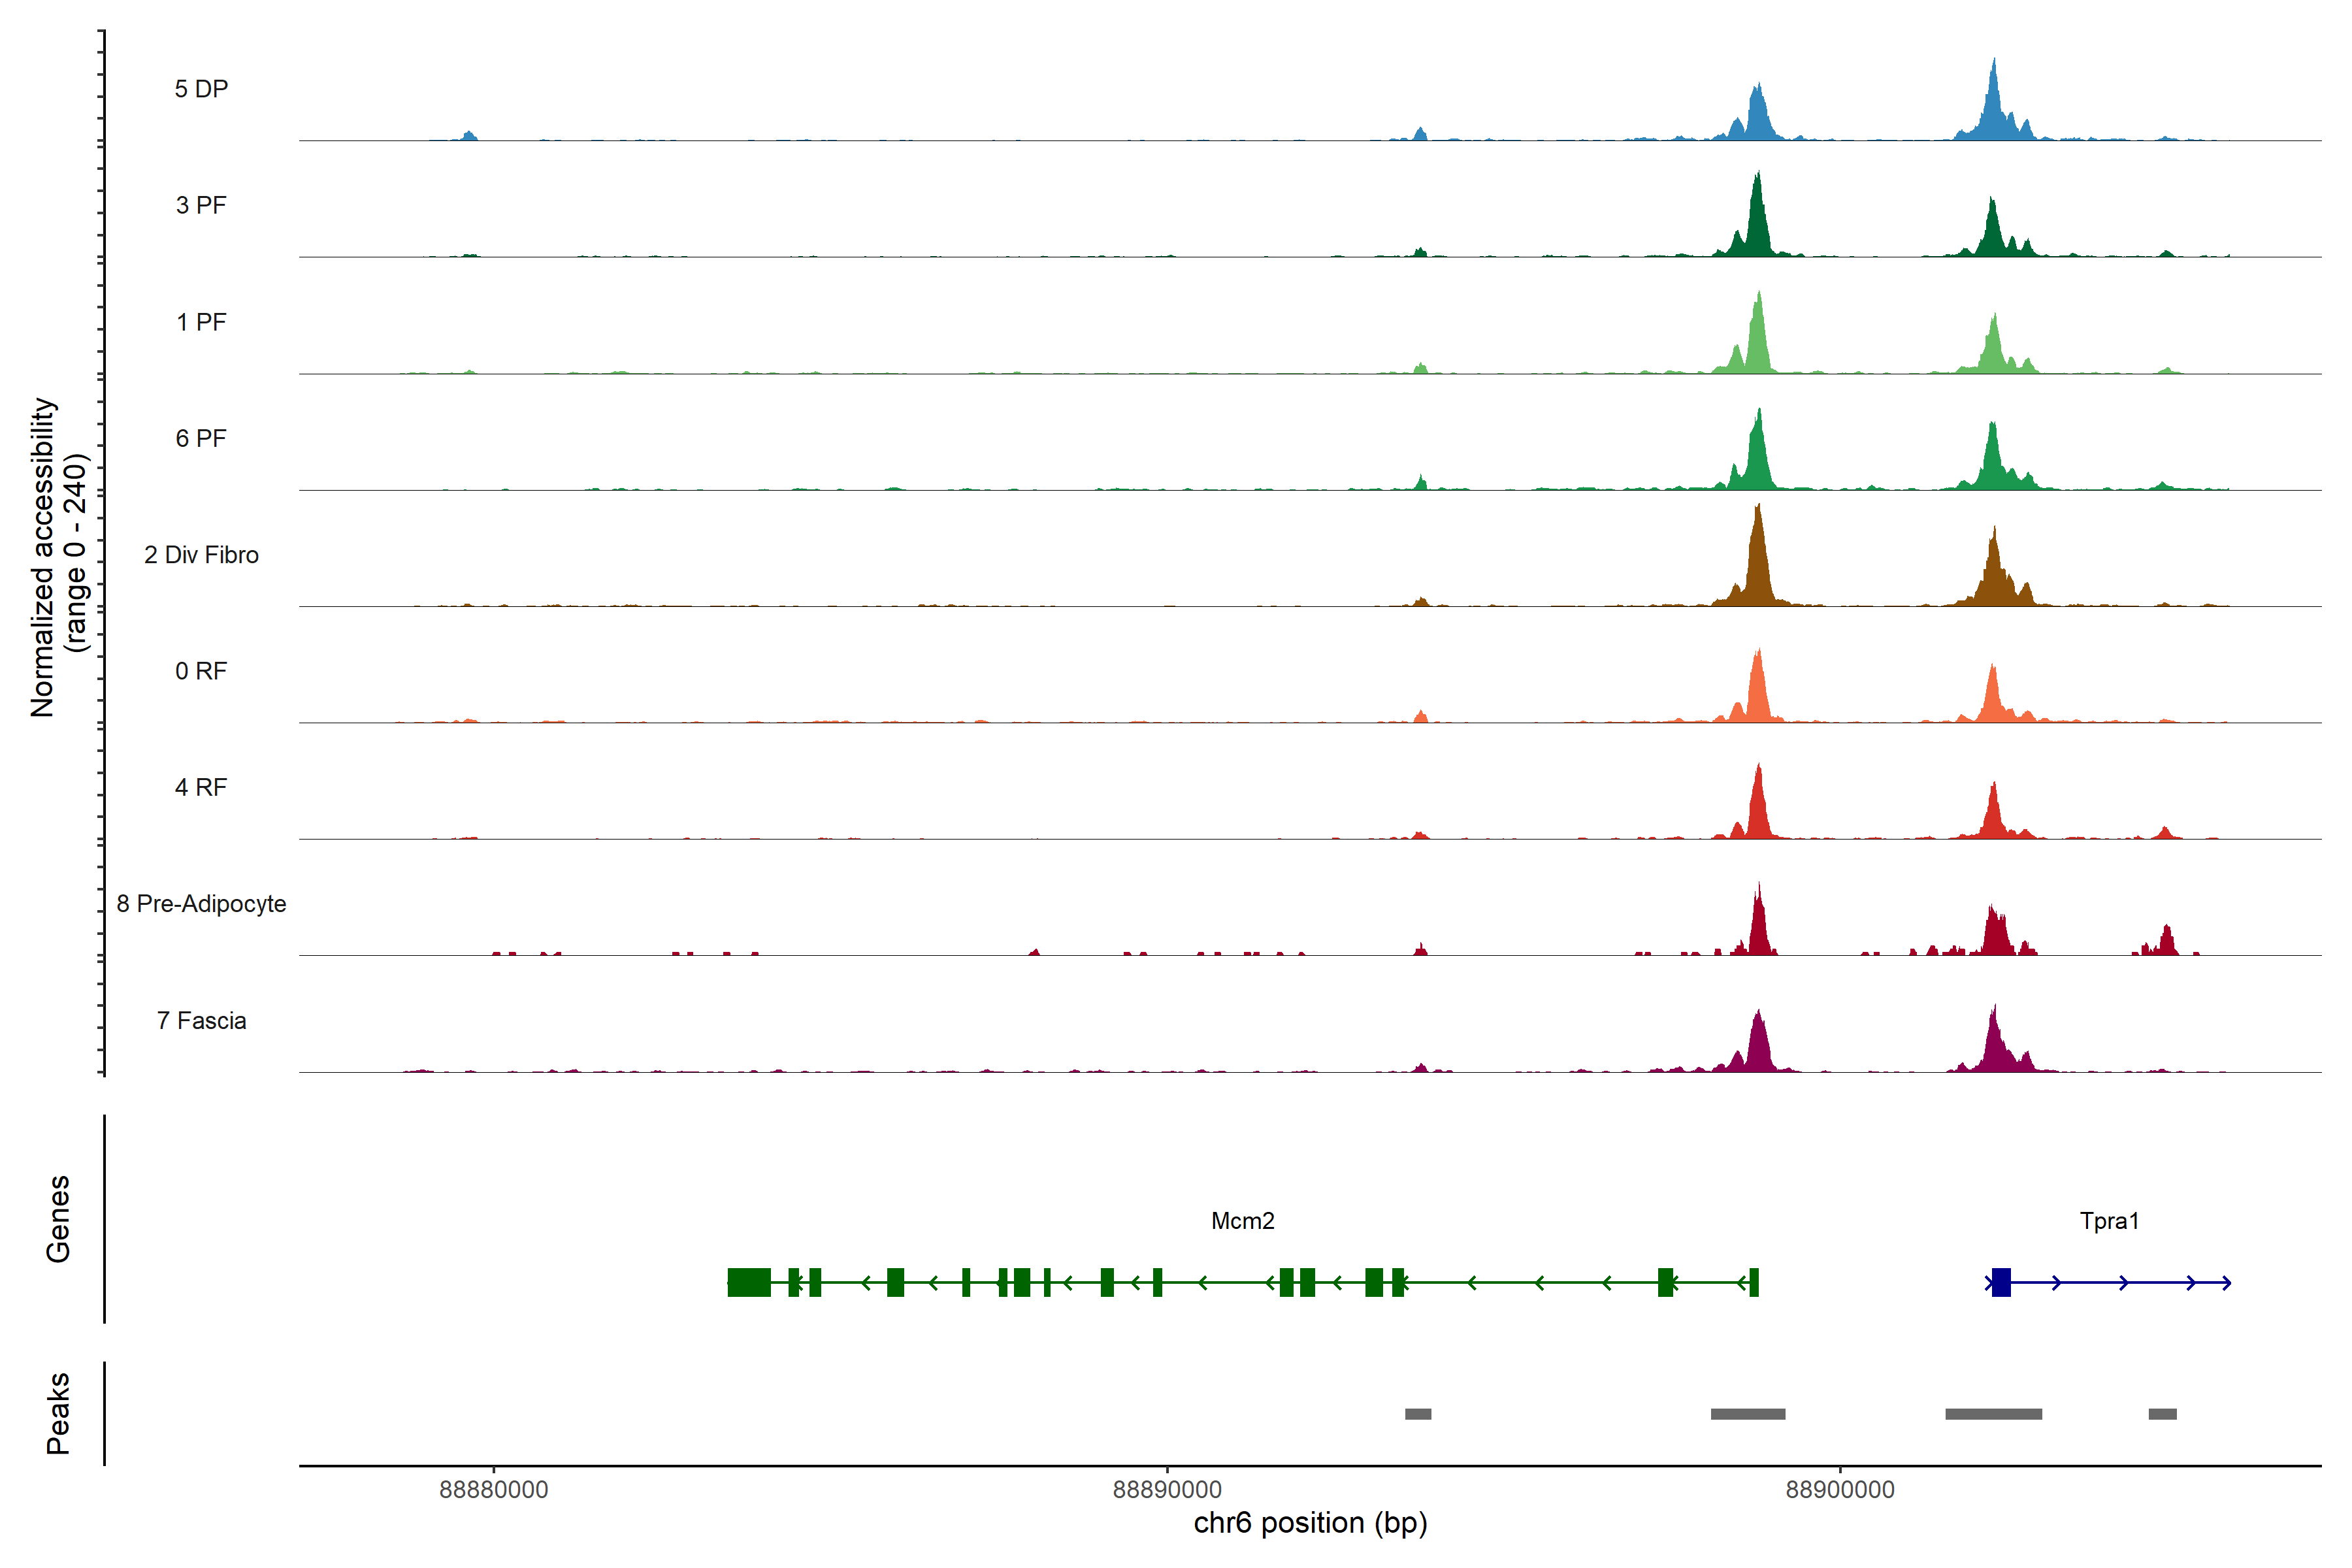Click the 88880000 axis tick label
Viewport: 2352px width, 1568px height.
click(x=494, y=1489)
